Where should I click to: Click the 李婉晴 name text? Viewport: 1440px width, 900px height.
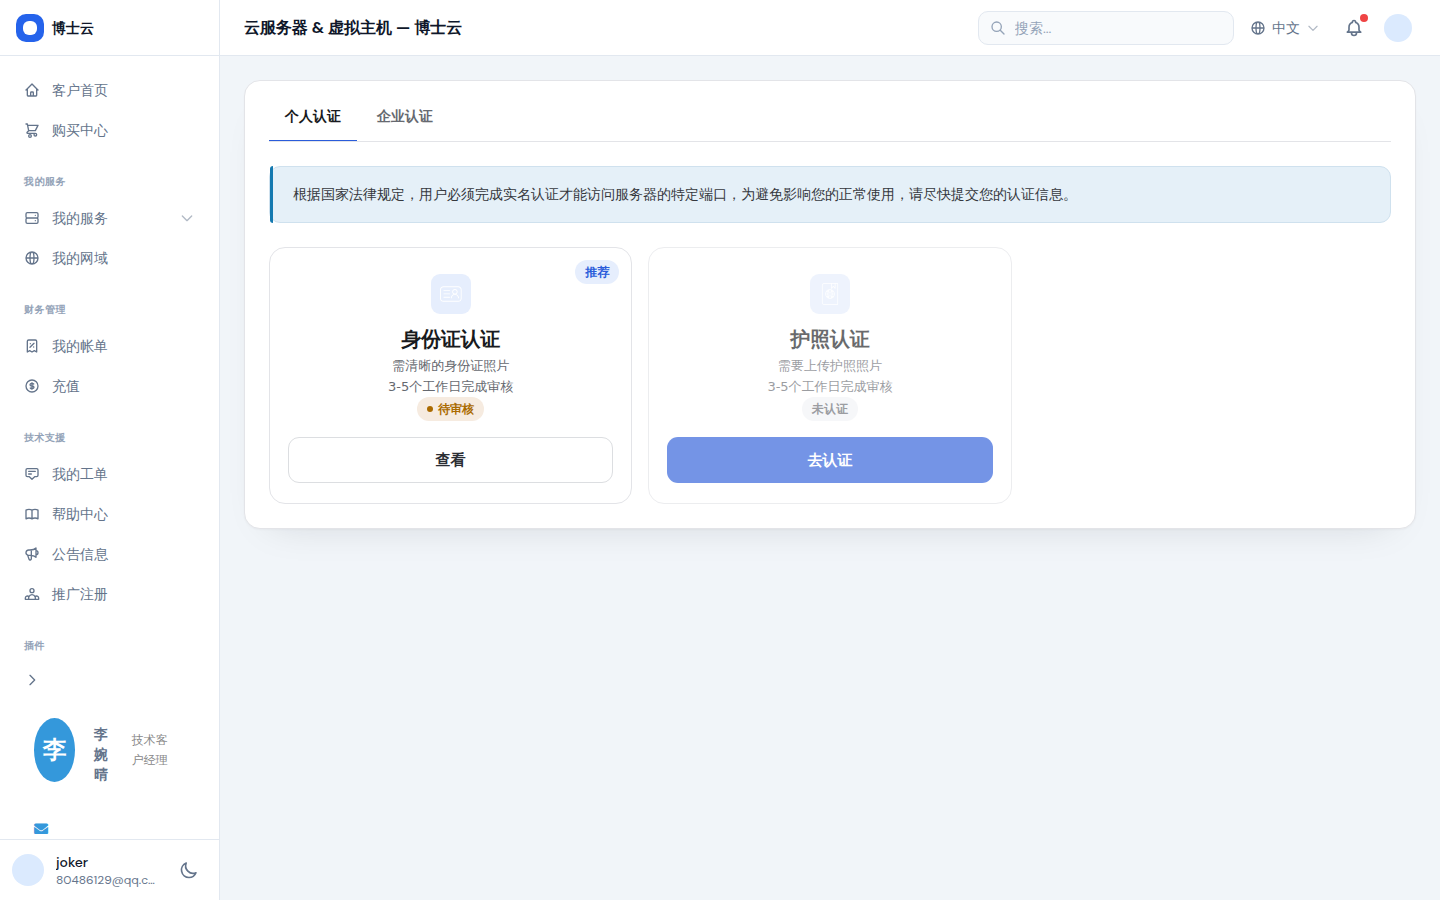(x=101, y=755)
